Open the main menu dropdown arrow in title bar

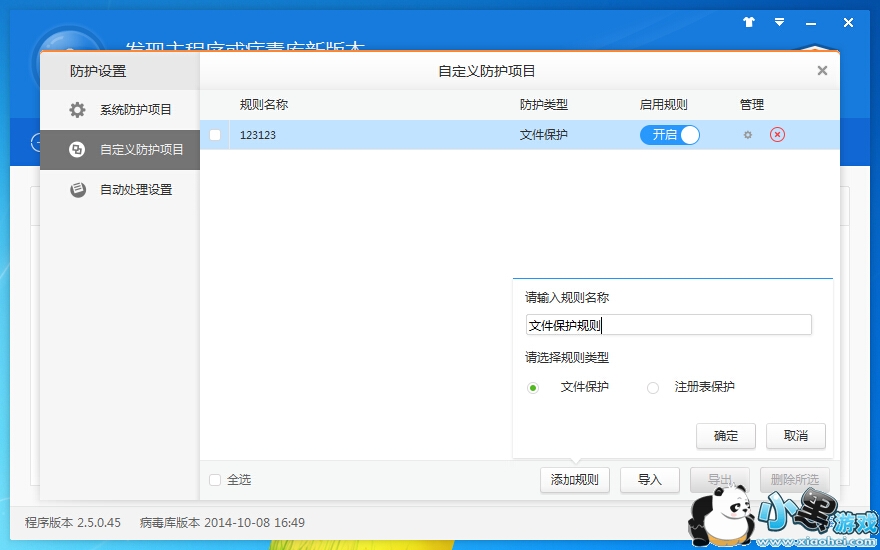coord(780,22)
